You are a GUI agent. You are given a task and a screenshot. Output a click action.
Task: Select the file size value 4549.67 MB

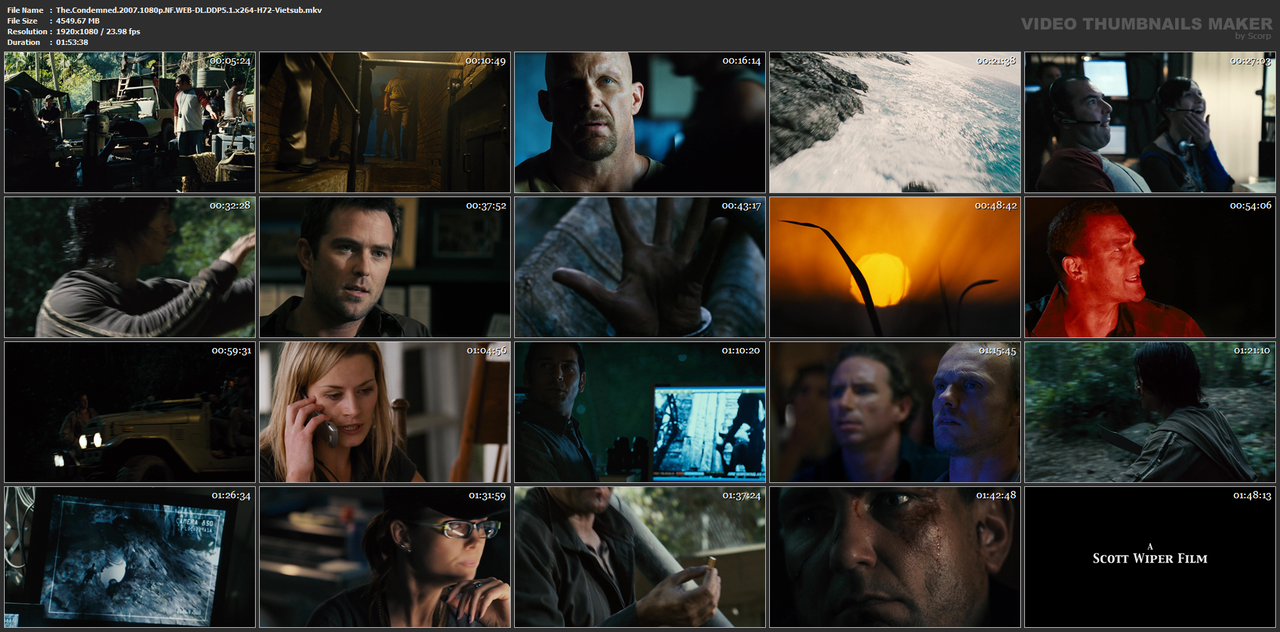[x=78, y=20]
